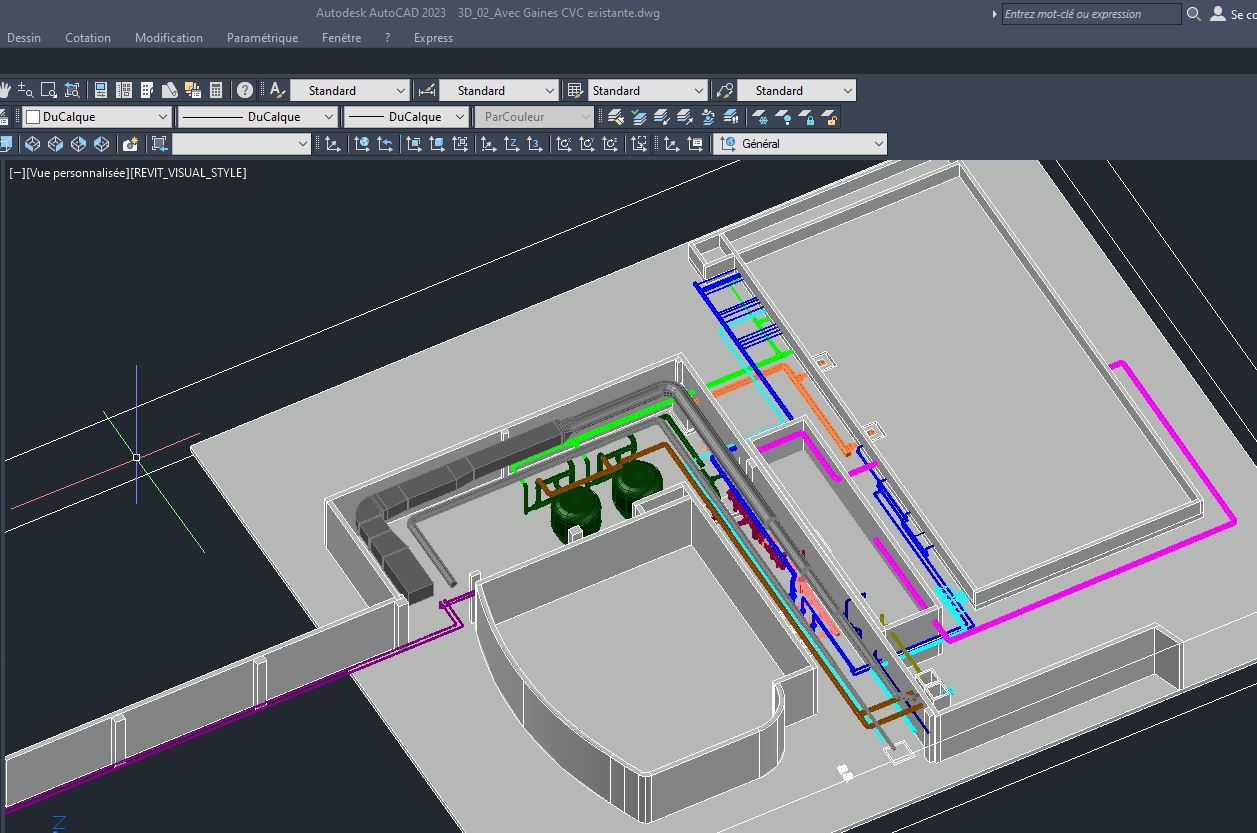Open the QuickCalc calculator icon
This screenshot has width=1257, height=833.
216,90
